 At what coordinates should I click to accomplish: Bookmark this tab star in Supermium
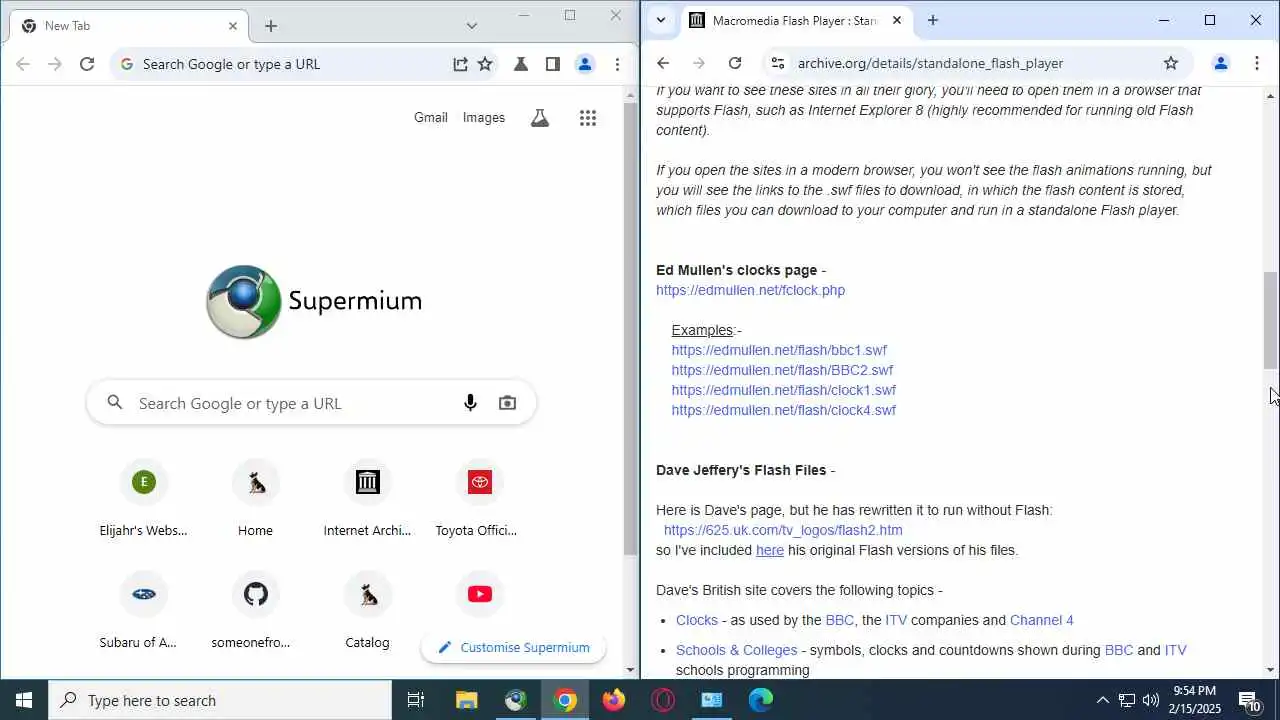(485, 64)
